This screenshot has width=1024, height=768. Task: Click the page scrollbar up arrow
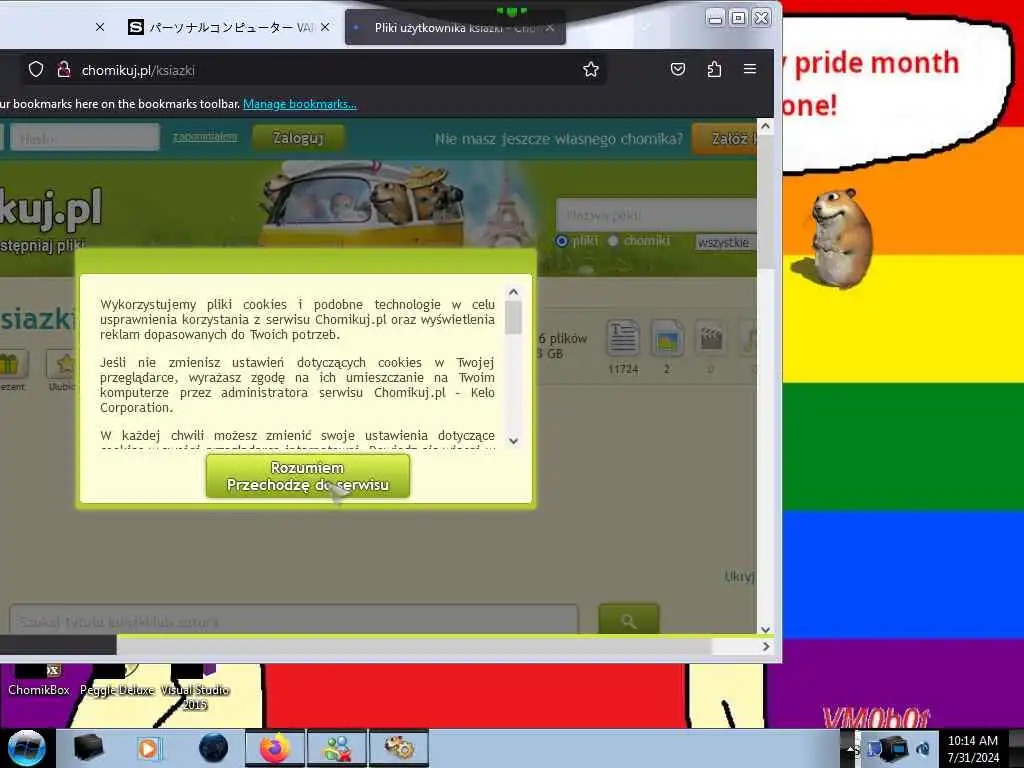(x=765, y=126)
